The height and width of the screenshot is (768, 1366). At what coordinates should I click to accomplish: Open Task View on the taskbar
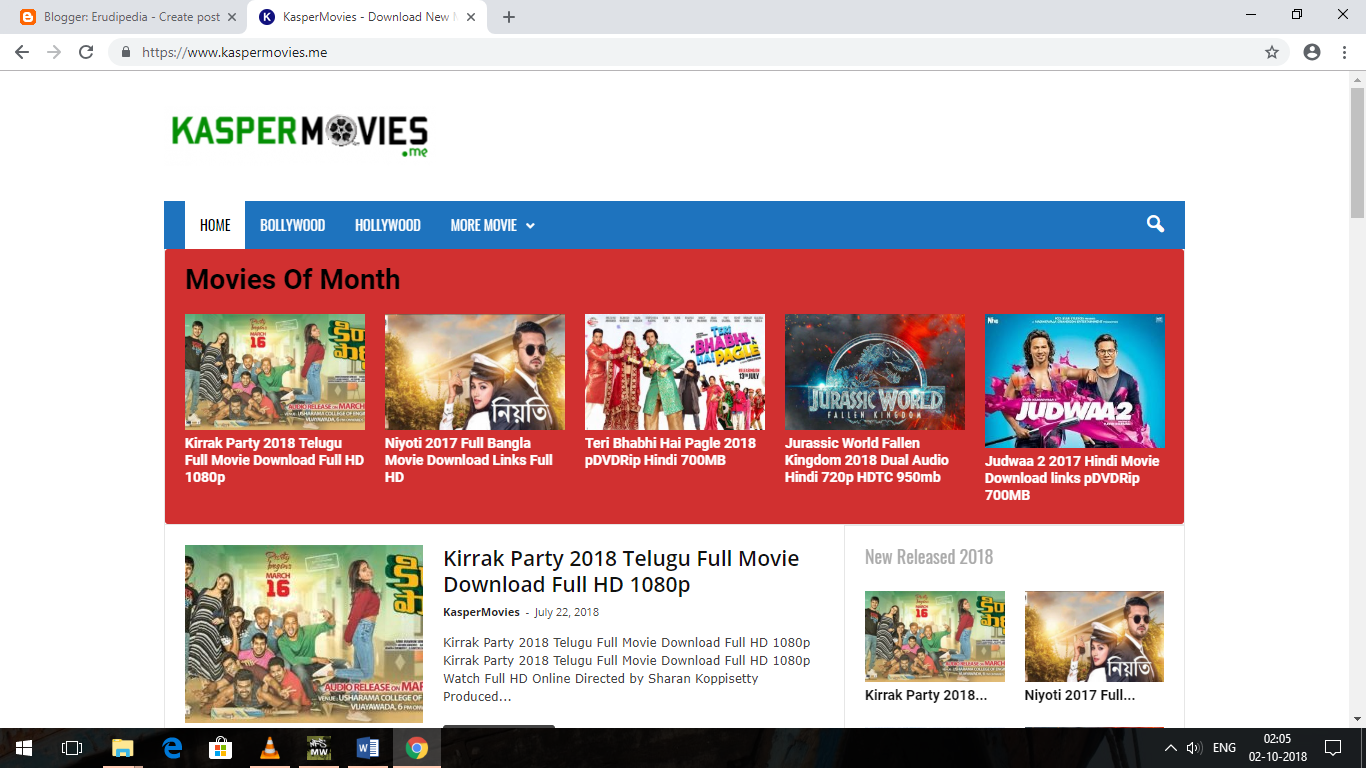coord(72,748)
